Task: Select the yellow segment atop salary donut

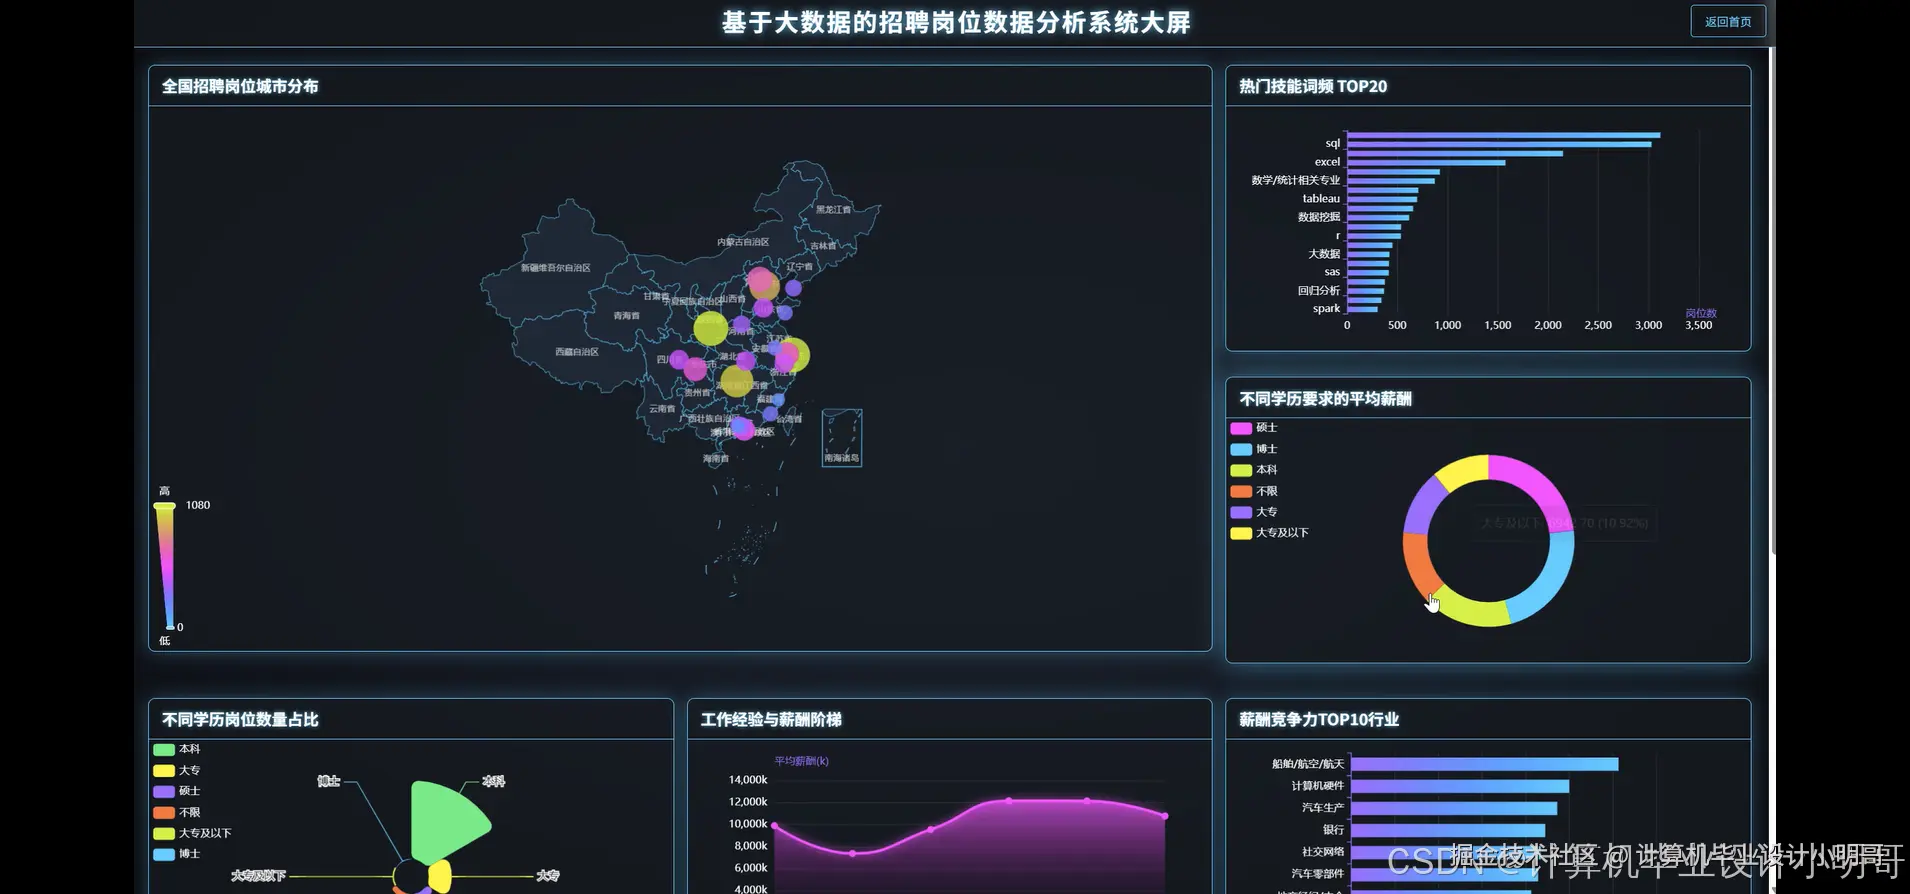Action: pos(1464,470)
